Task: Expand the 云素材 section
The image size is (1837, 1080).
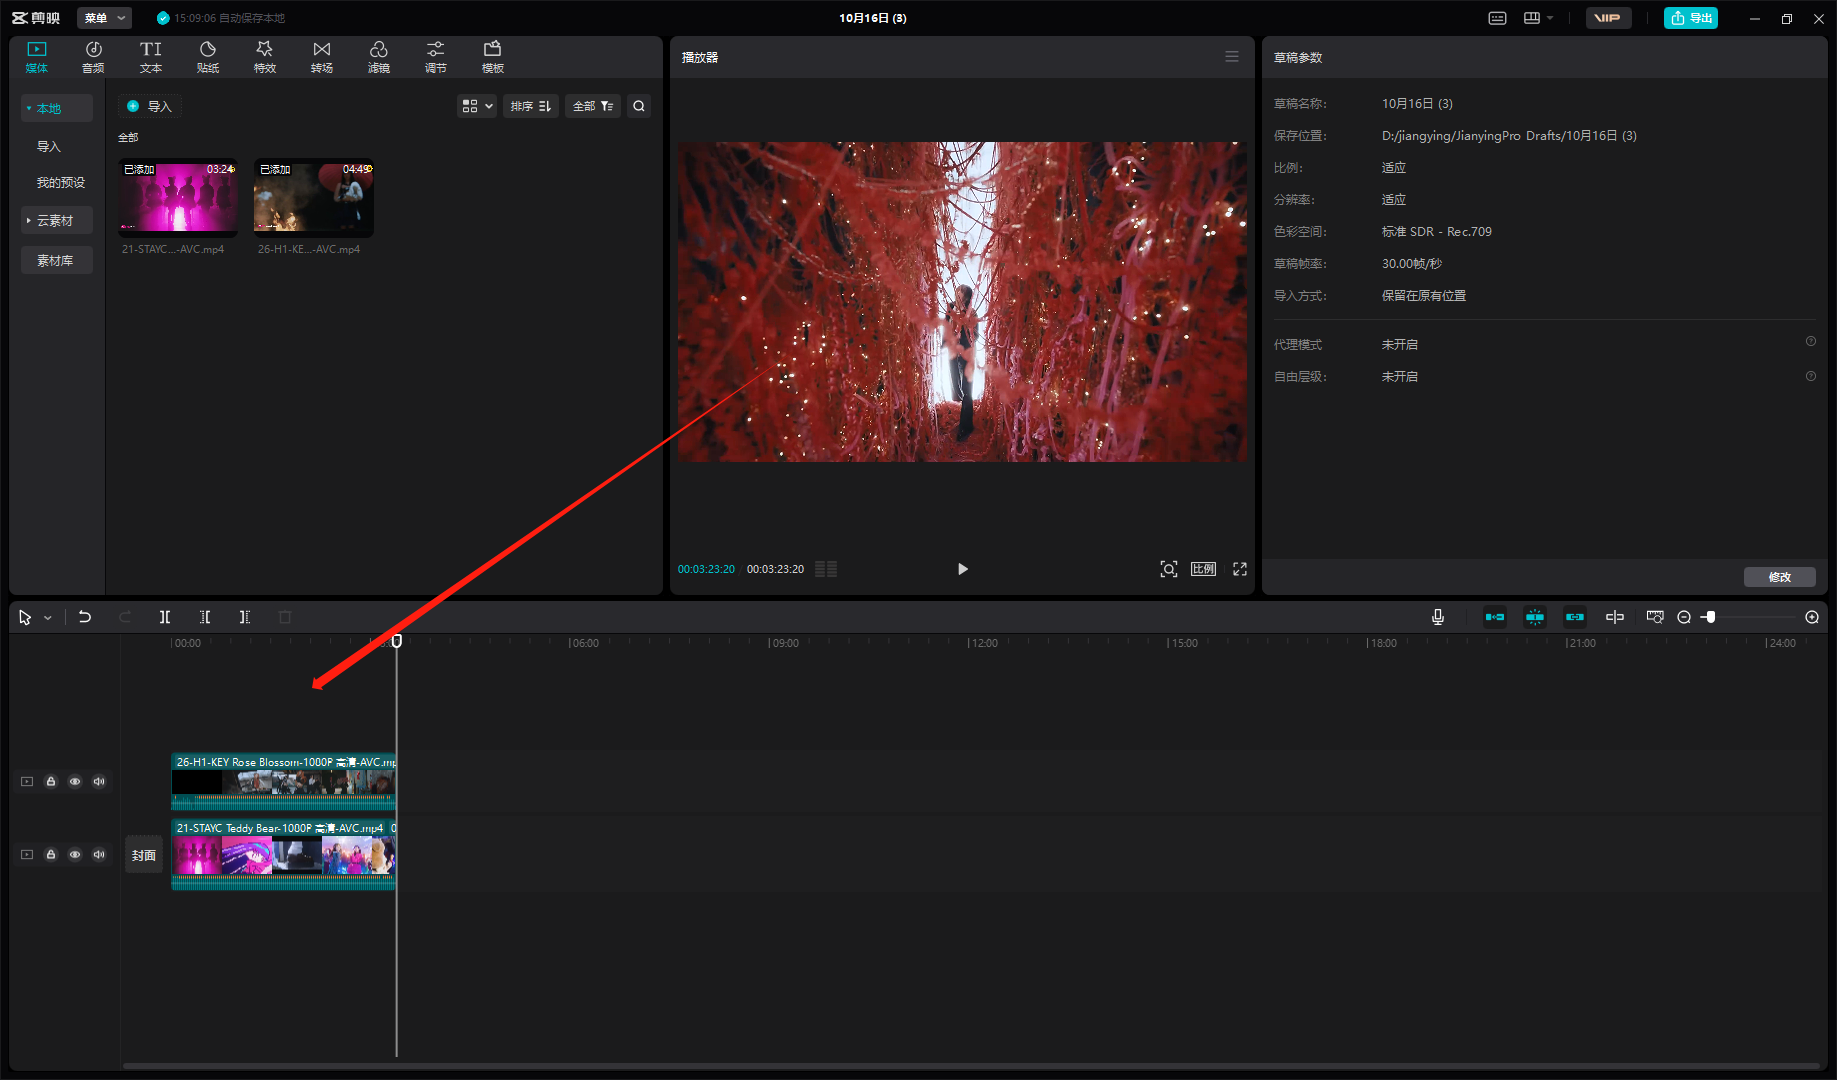Action: 57,220
